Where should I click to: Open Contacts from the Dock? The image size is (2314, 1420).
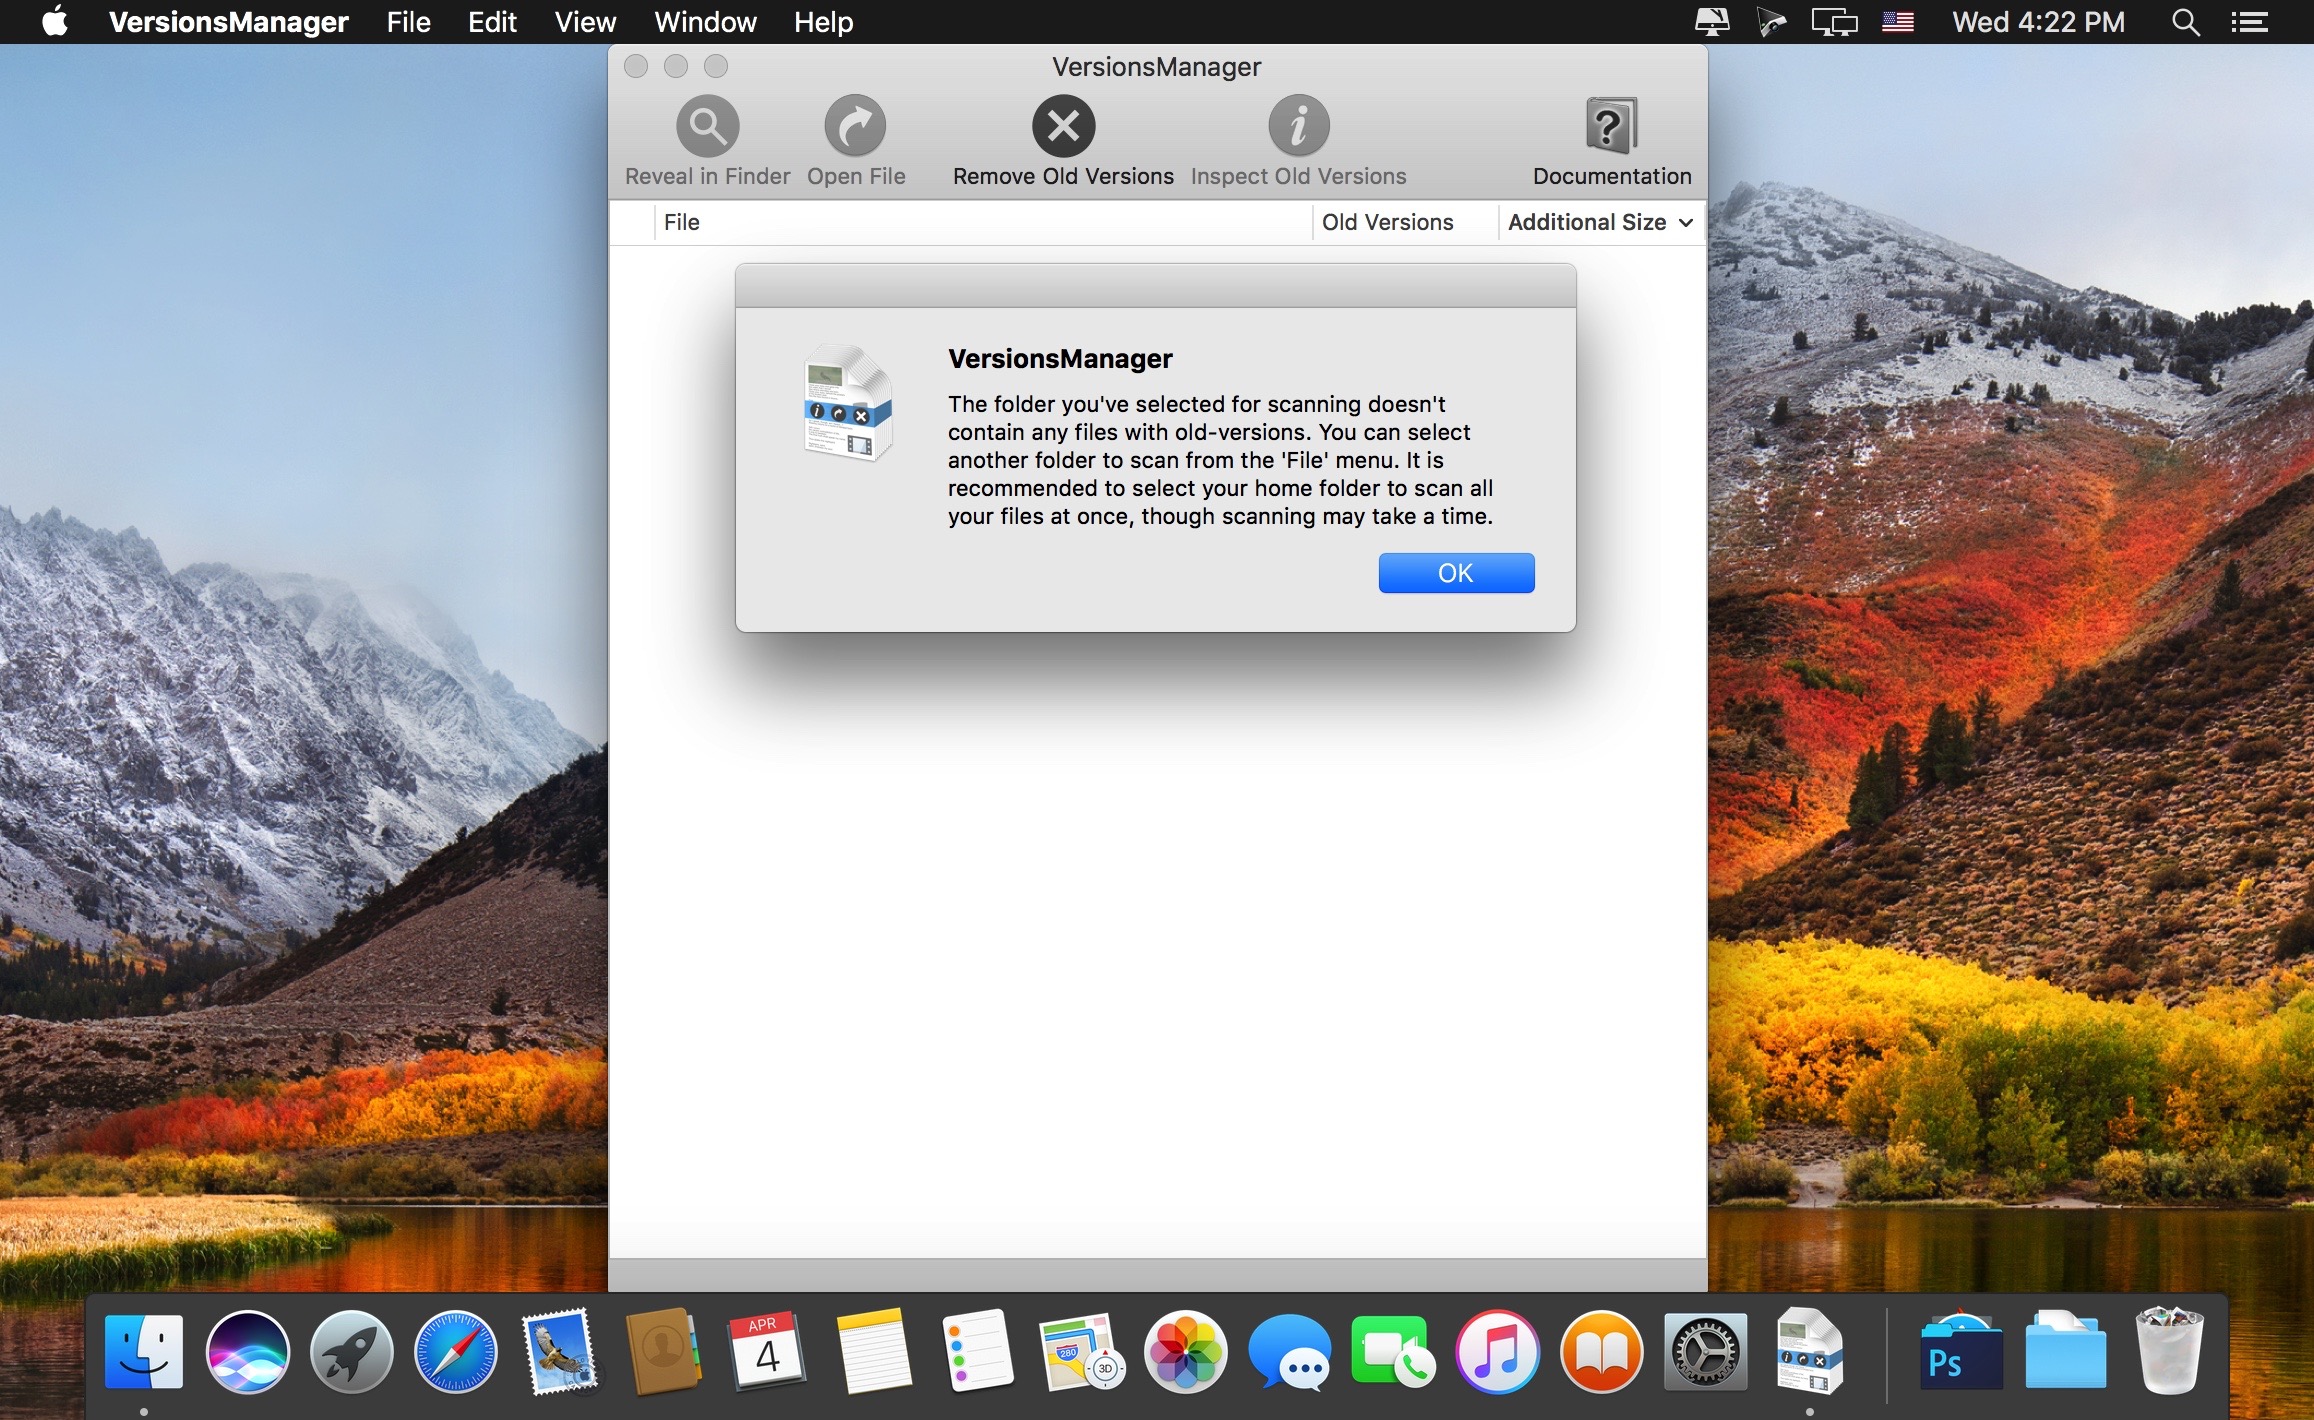(x=664, y=1353)
